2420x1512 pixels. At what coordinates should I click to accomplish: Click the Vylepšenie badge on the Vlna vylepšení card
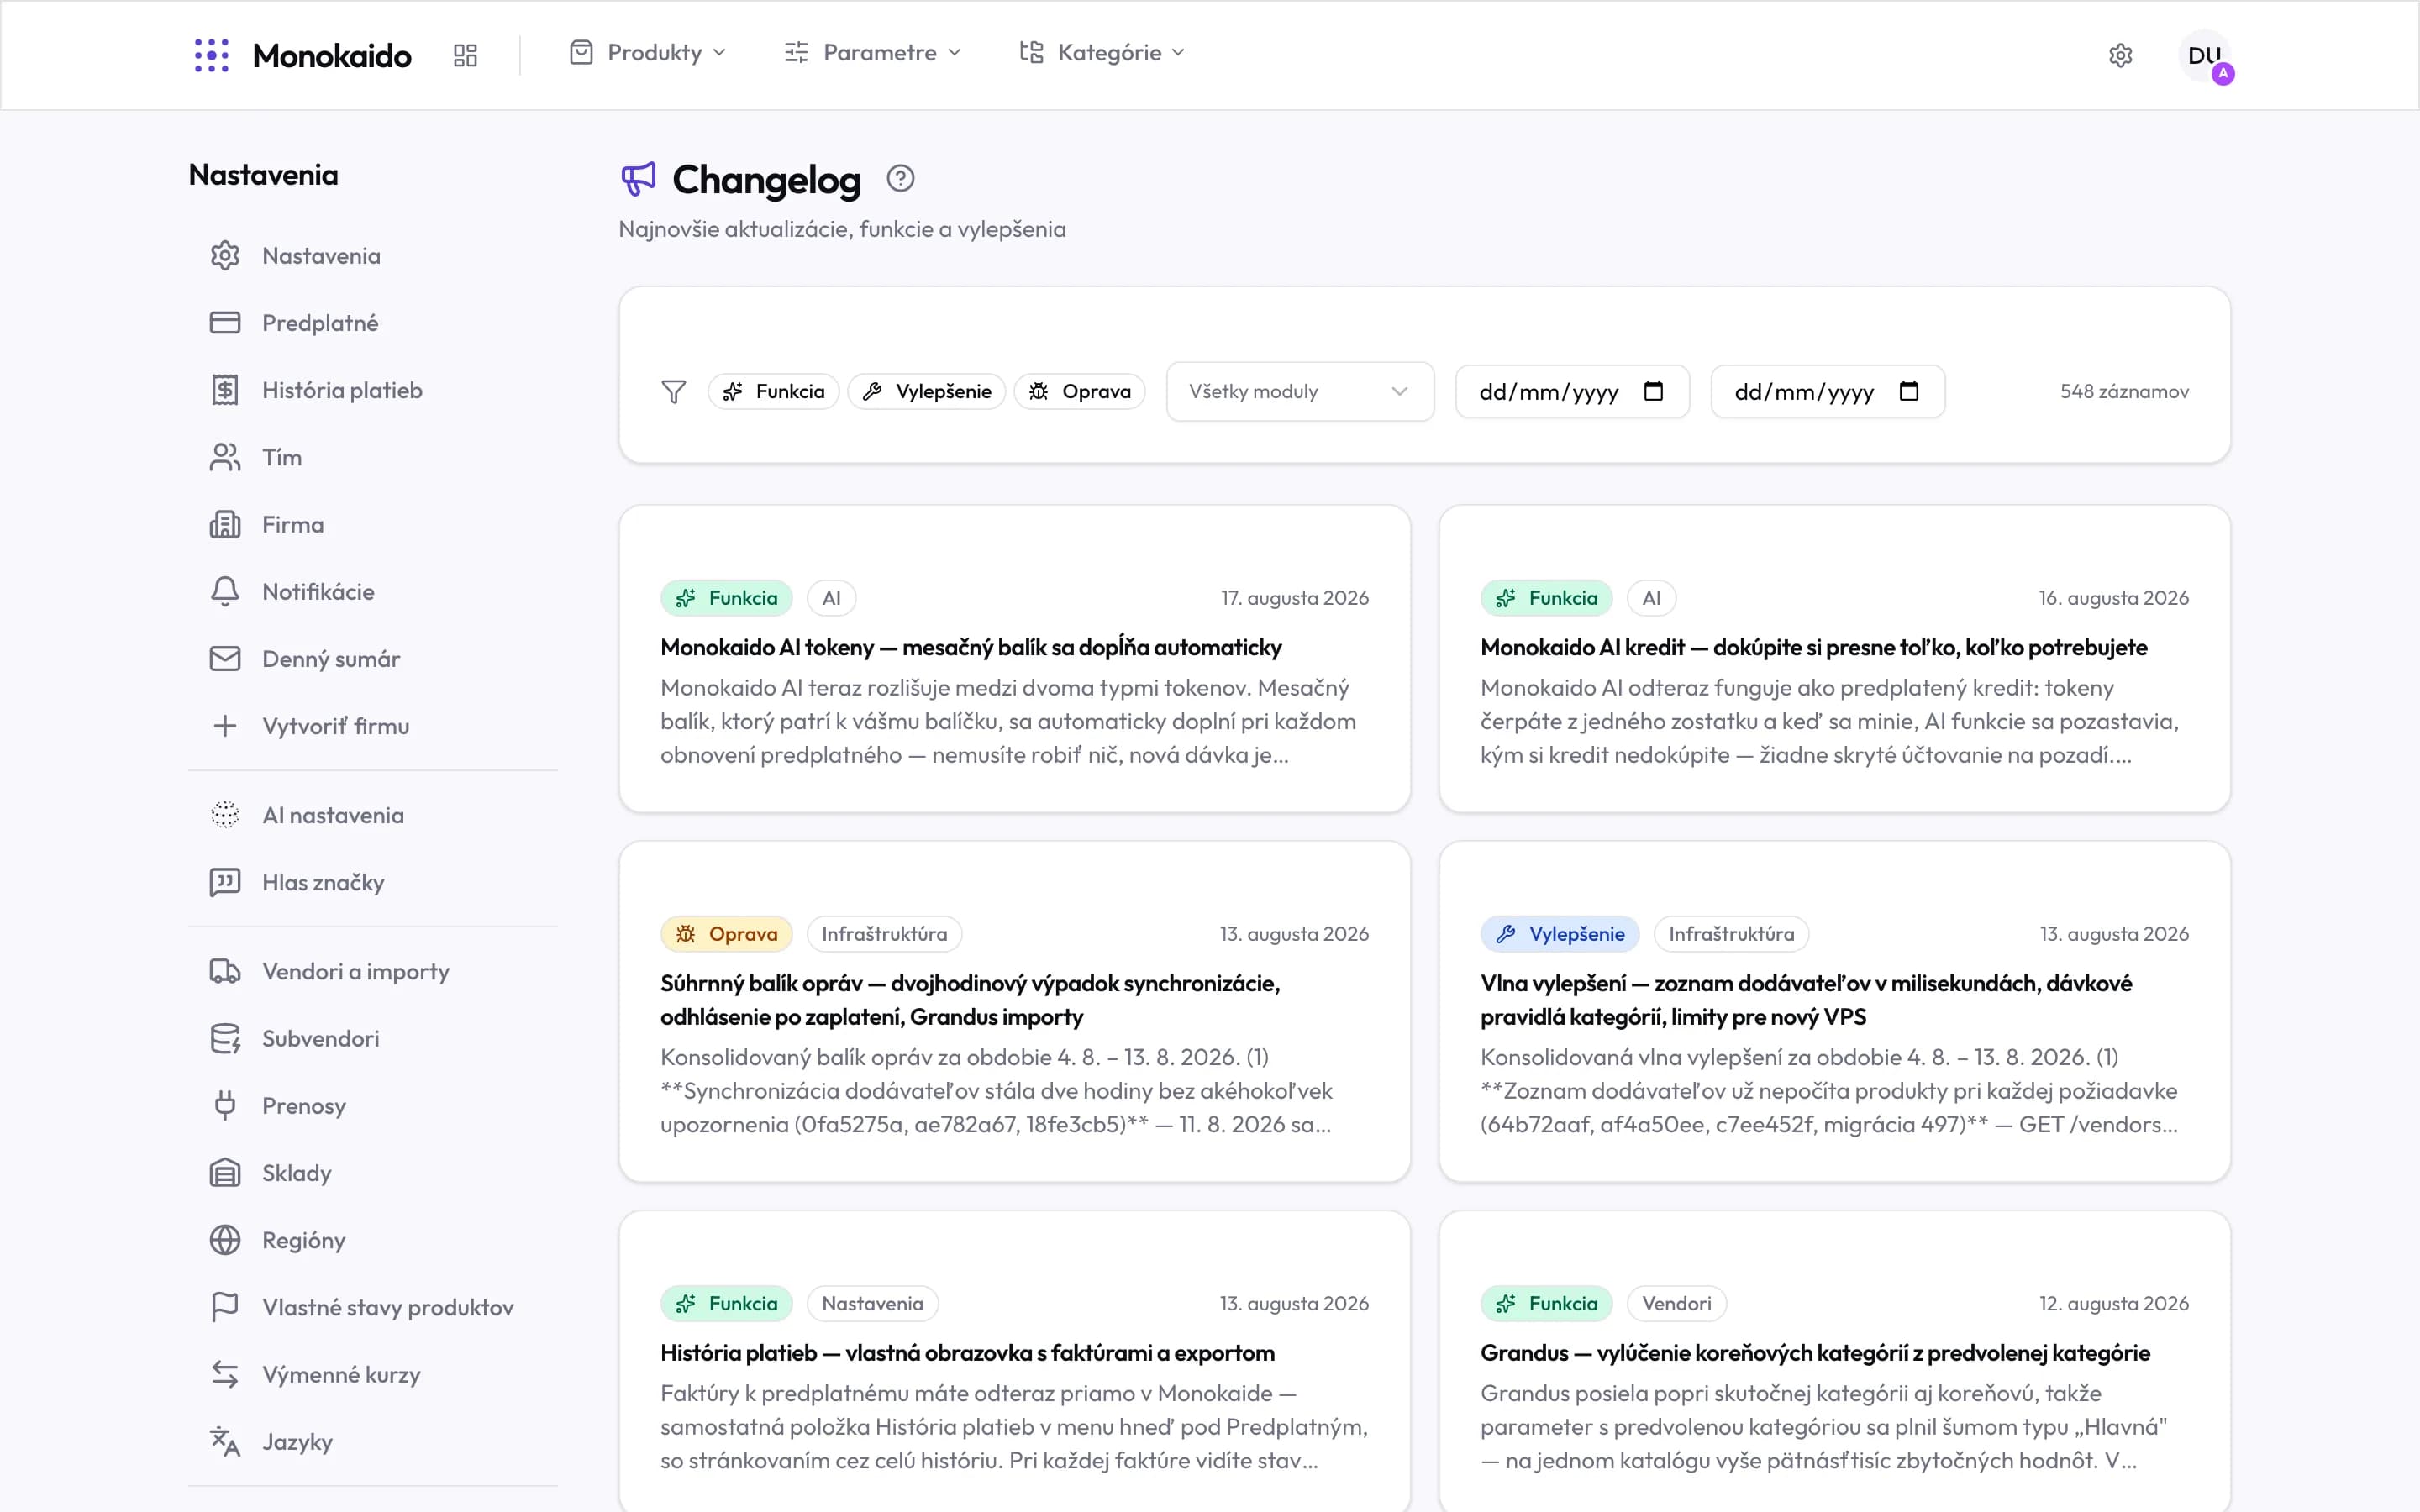coord(1559,934)
